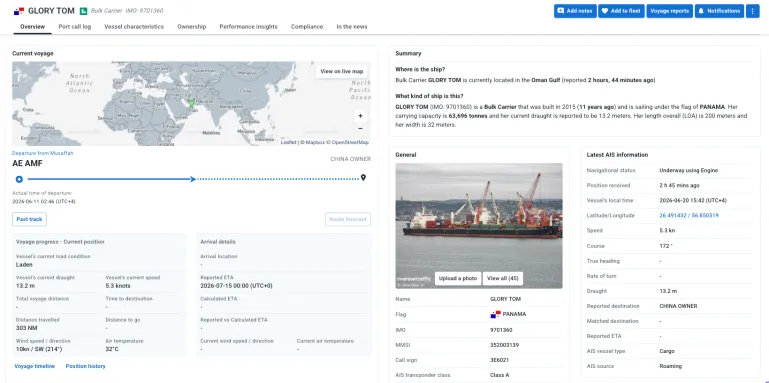
Task: Open the Voyage timeline link
Action: point(35,366)
